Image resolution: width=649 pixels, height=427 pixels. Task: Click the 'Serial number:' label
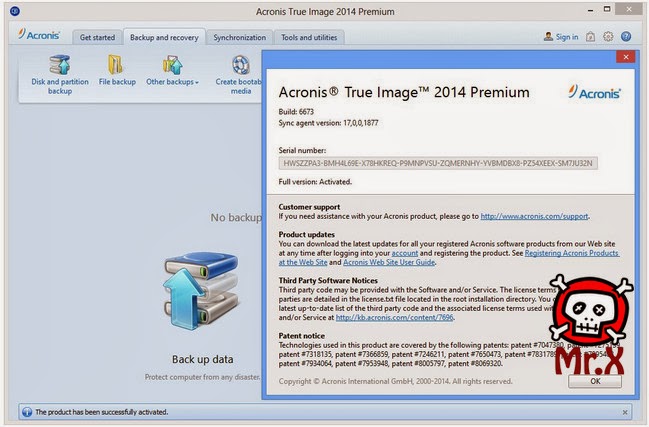pos(302,151)
